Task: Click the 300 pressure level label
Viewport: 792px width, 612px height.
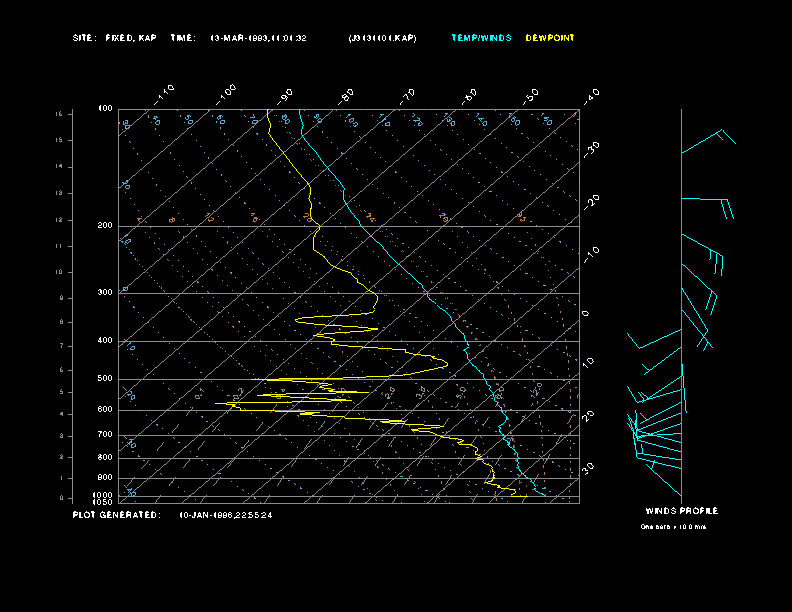Action: click(105, 293)
